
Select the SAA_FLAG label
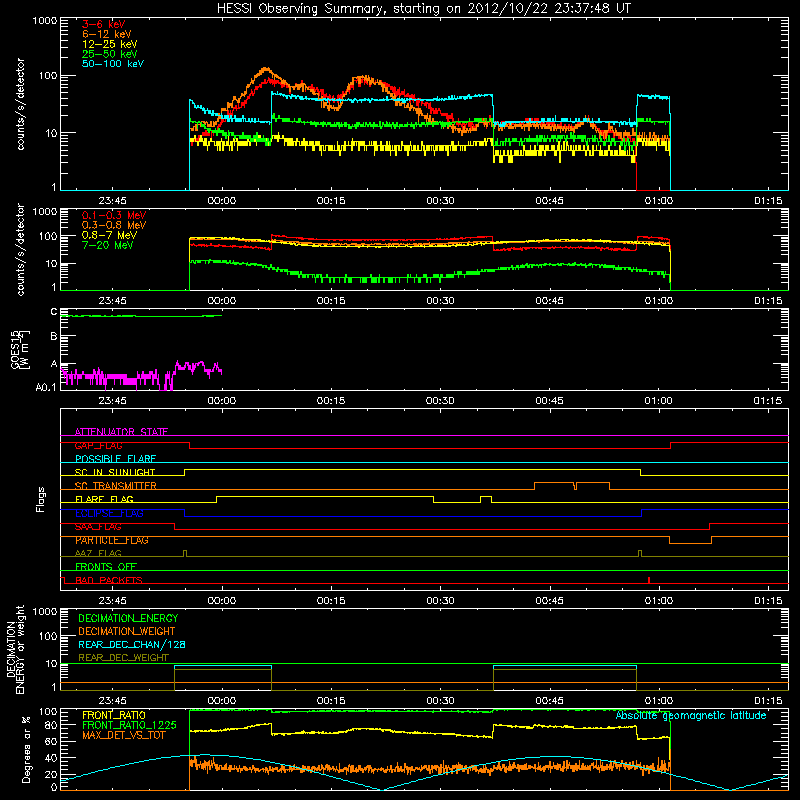click(98, 527)
